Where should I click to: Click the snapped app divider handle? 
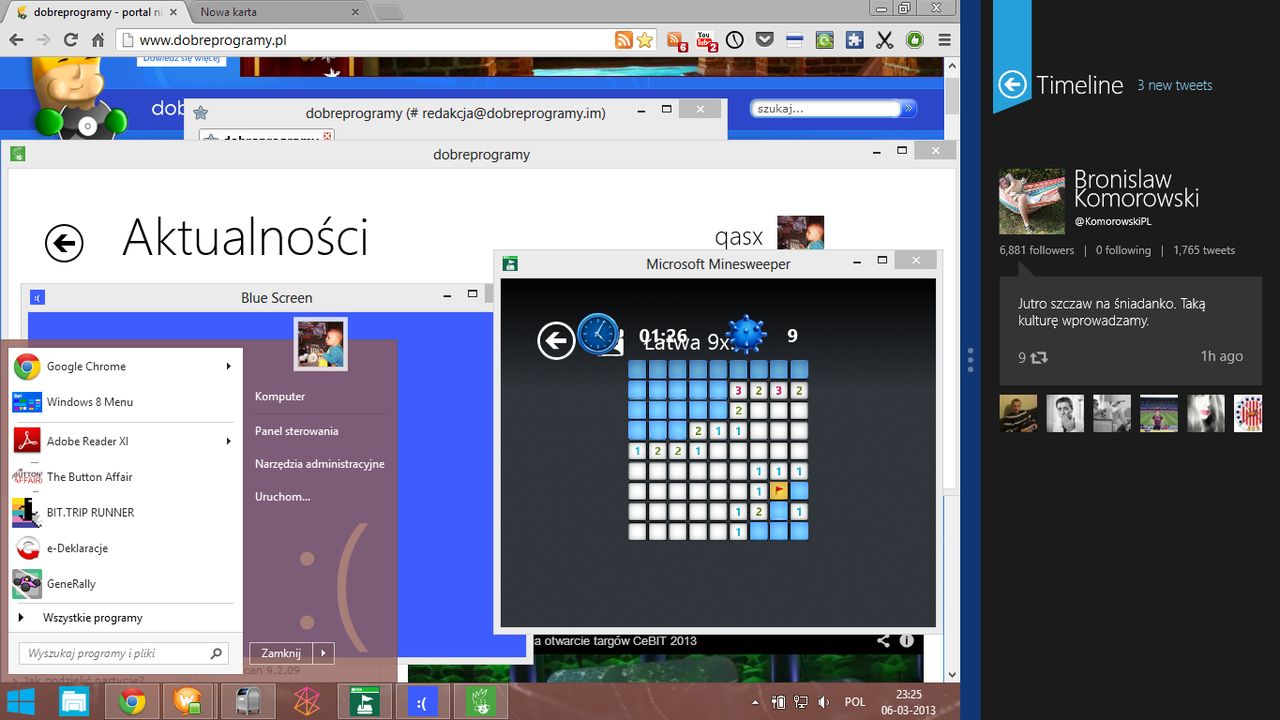[x=970, y=360]
